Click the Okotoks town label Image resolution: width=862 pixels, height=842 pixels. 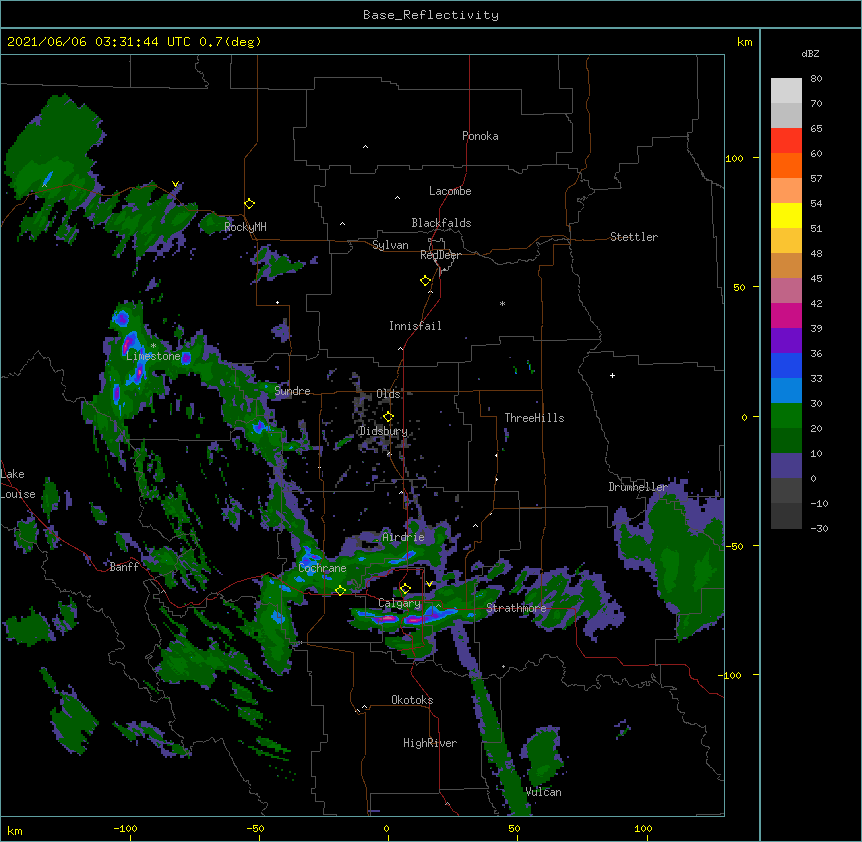coord(412,700)
